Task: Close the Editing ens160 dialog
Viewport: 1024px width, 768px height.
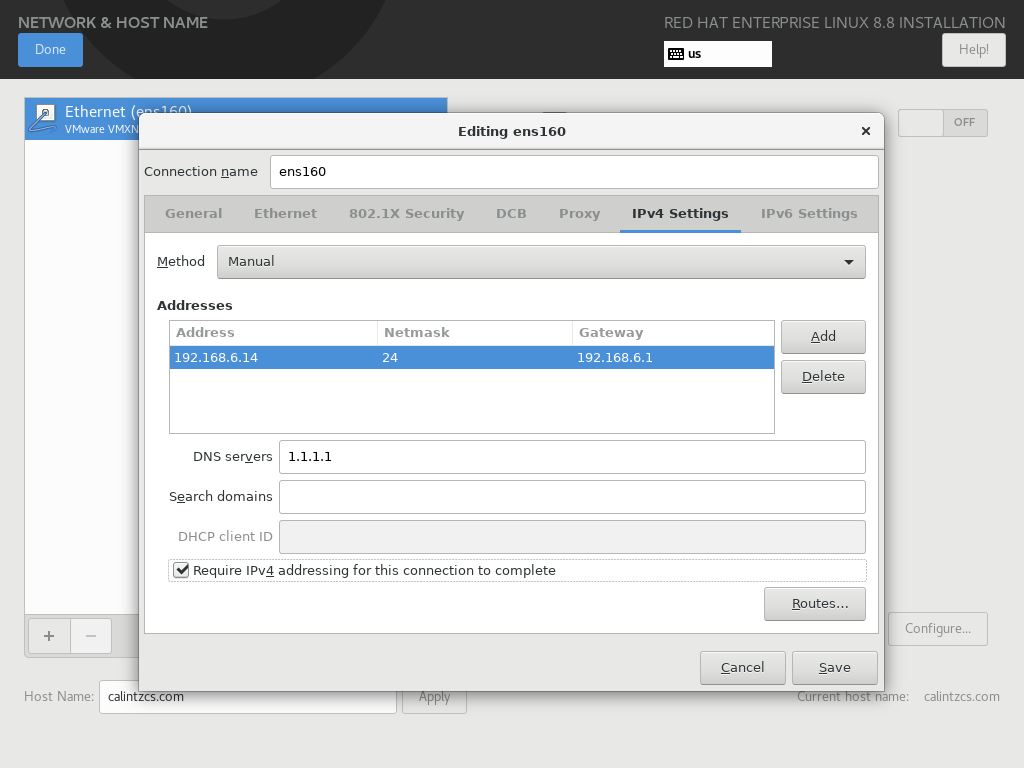Action: point(866,131)
